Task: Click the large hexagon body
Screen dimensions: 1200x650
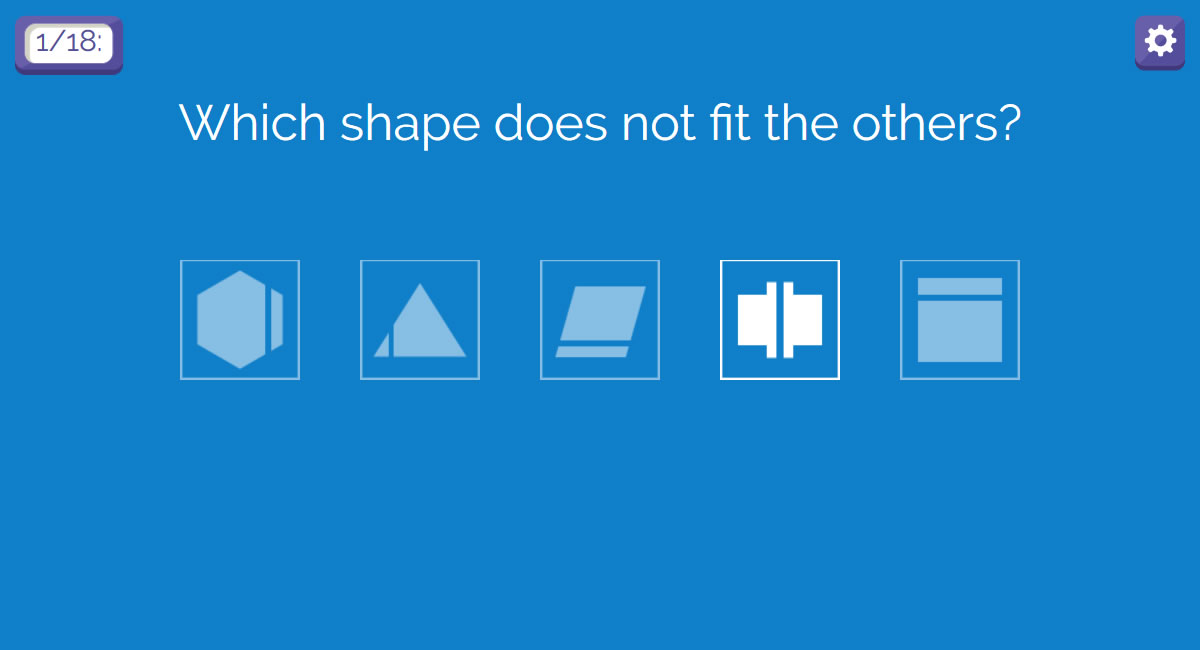Action: click(x=232, y=320)
